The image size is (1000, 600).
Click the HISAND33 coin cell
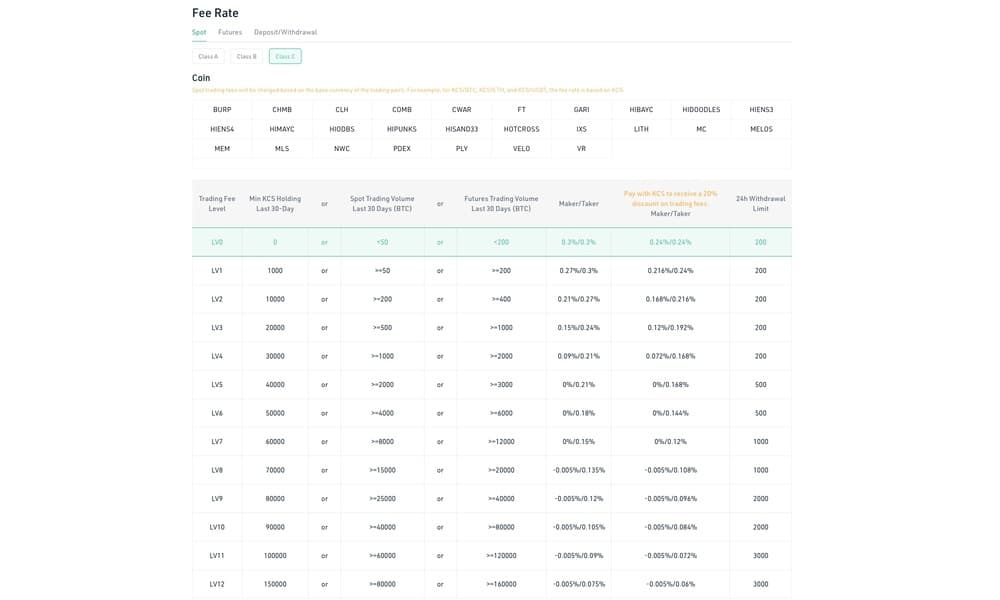(x=462, y=129)
